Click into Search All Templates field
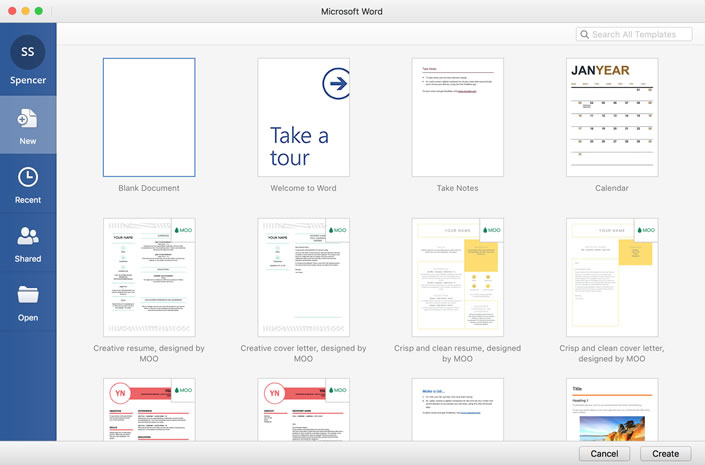 point(634,35)
